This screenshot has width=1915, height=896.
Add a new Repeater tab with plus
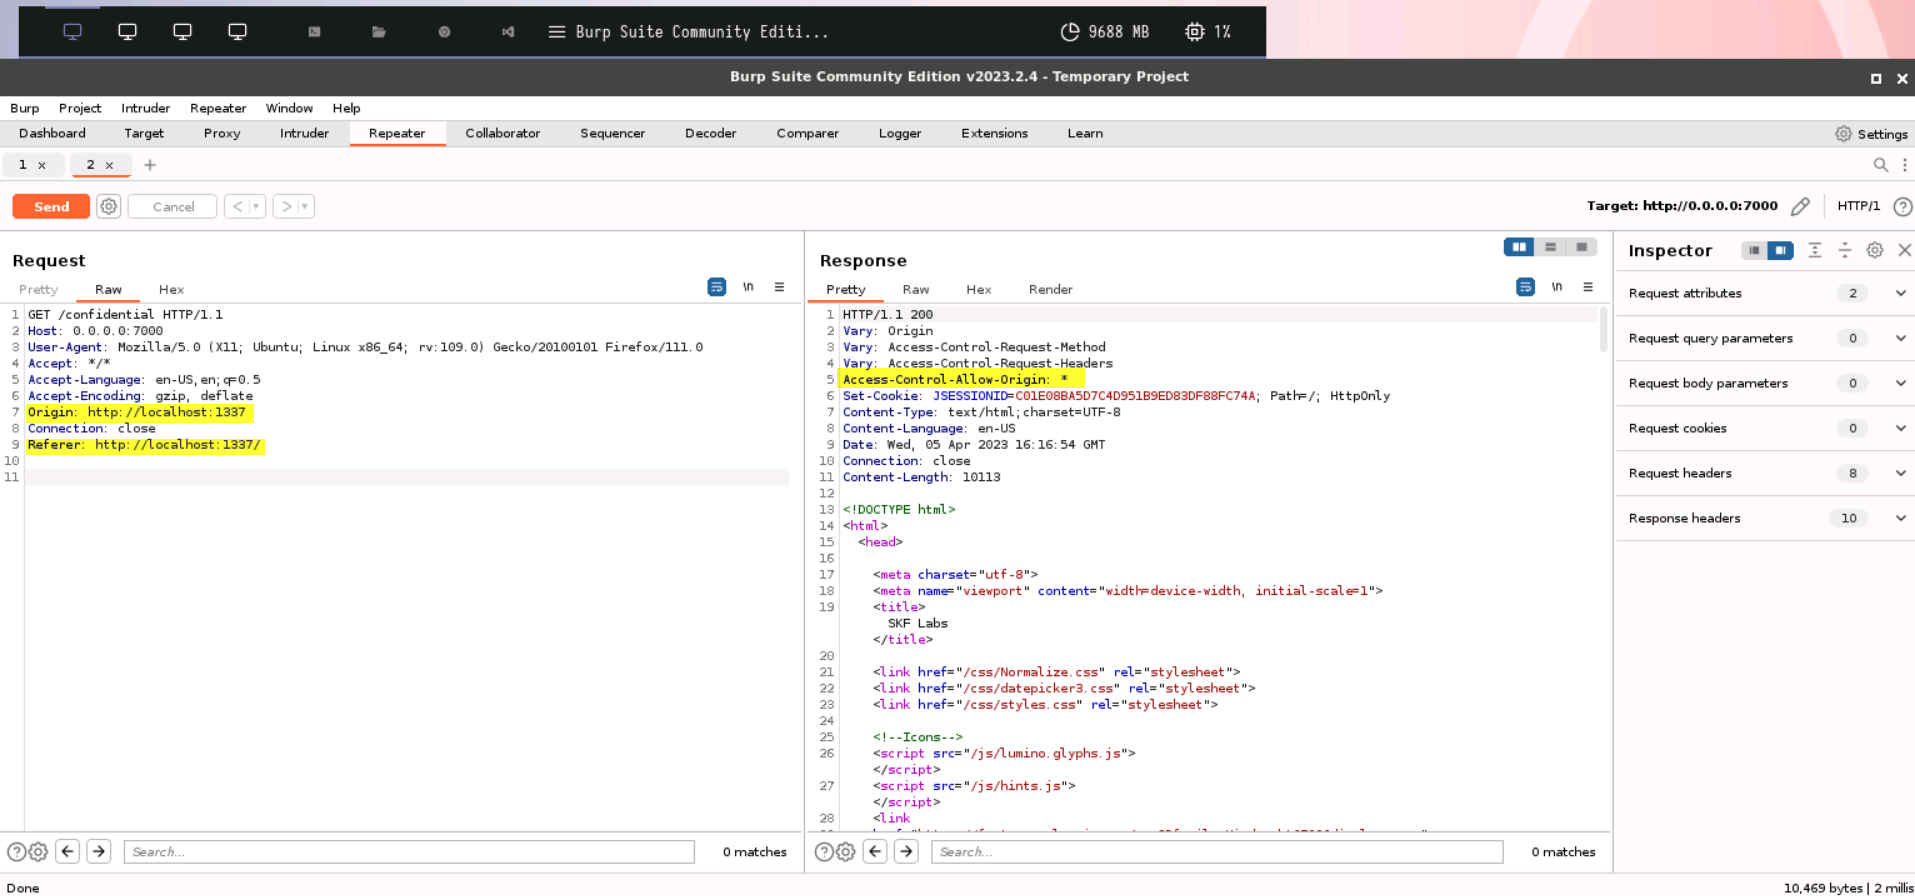(150, 165)
